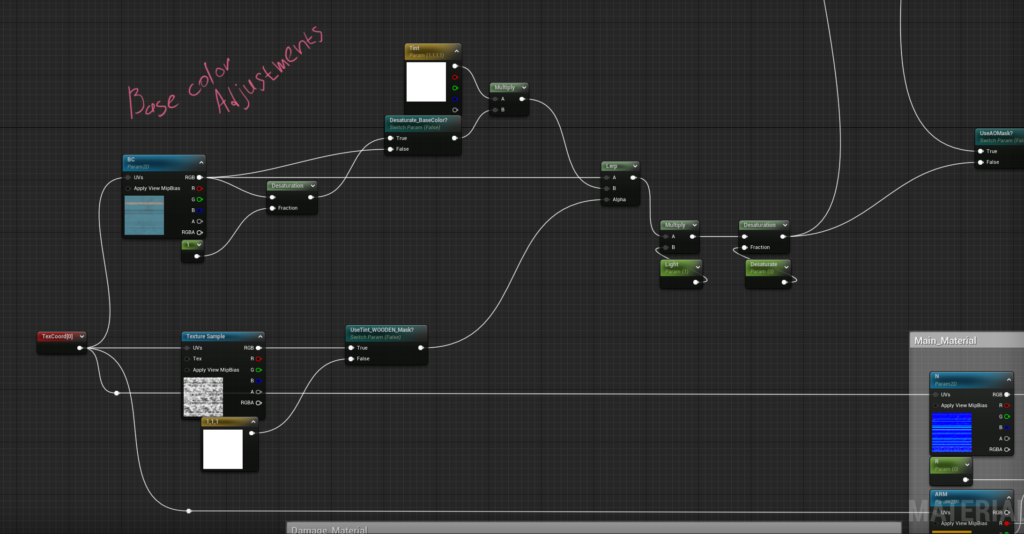Collapse the Tint node with its chevron
This screenshot has height=534, width=1024.
(456, 52)
